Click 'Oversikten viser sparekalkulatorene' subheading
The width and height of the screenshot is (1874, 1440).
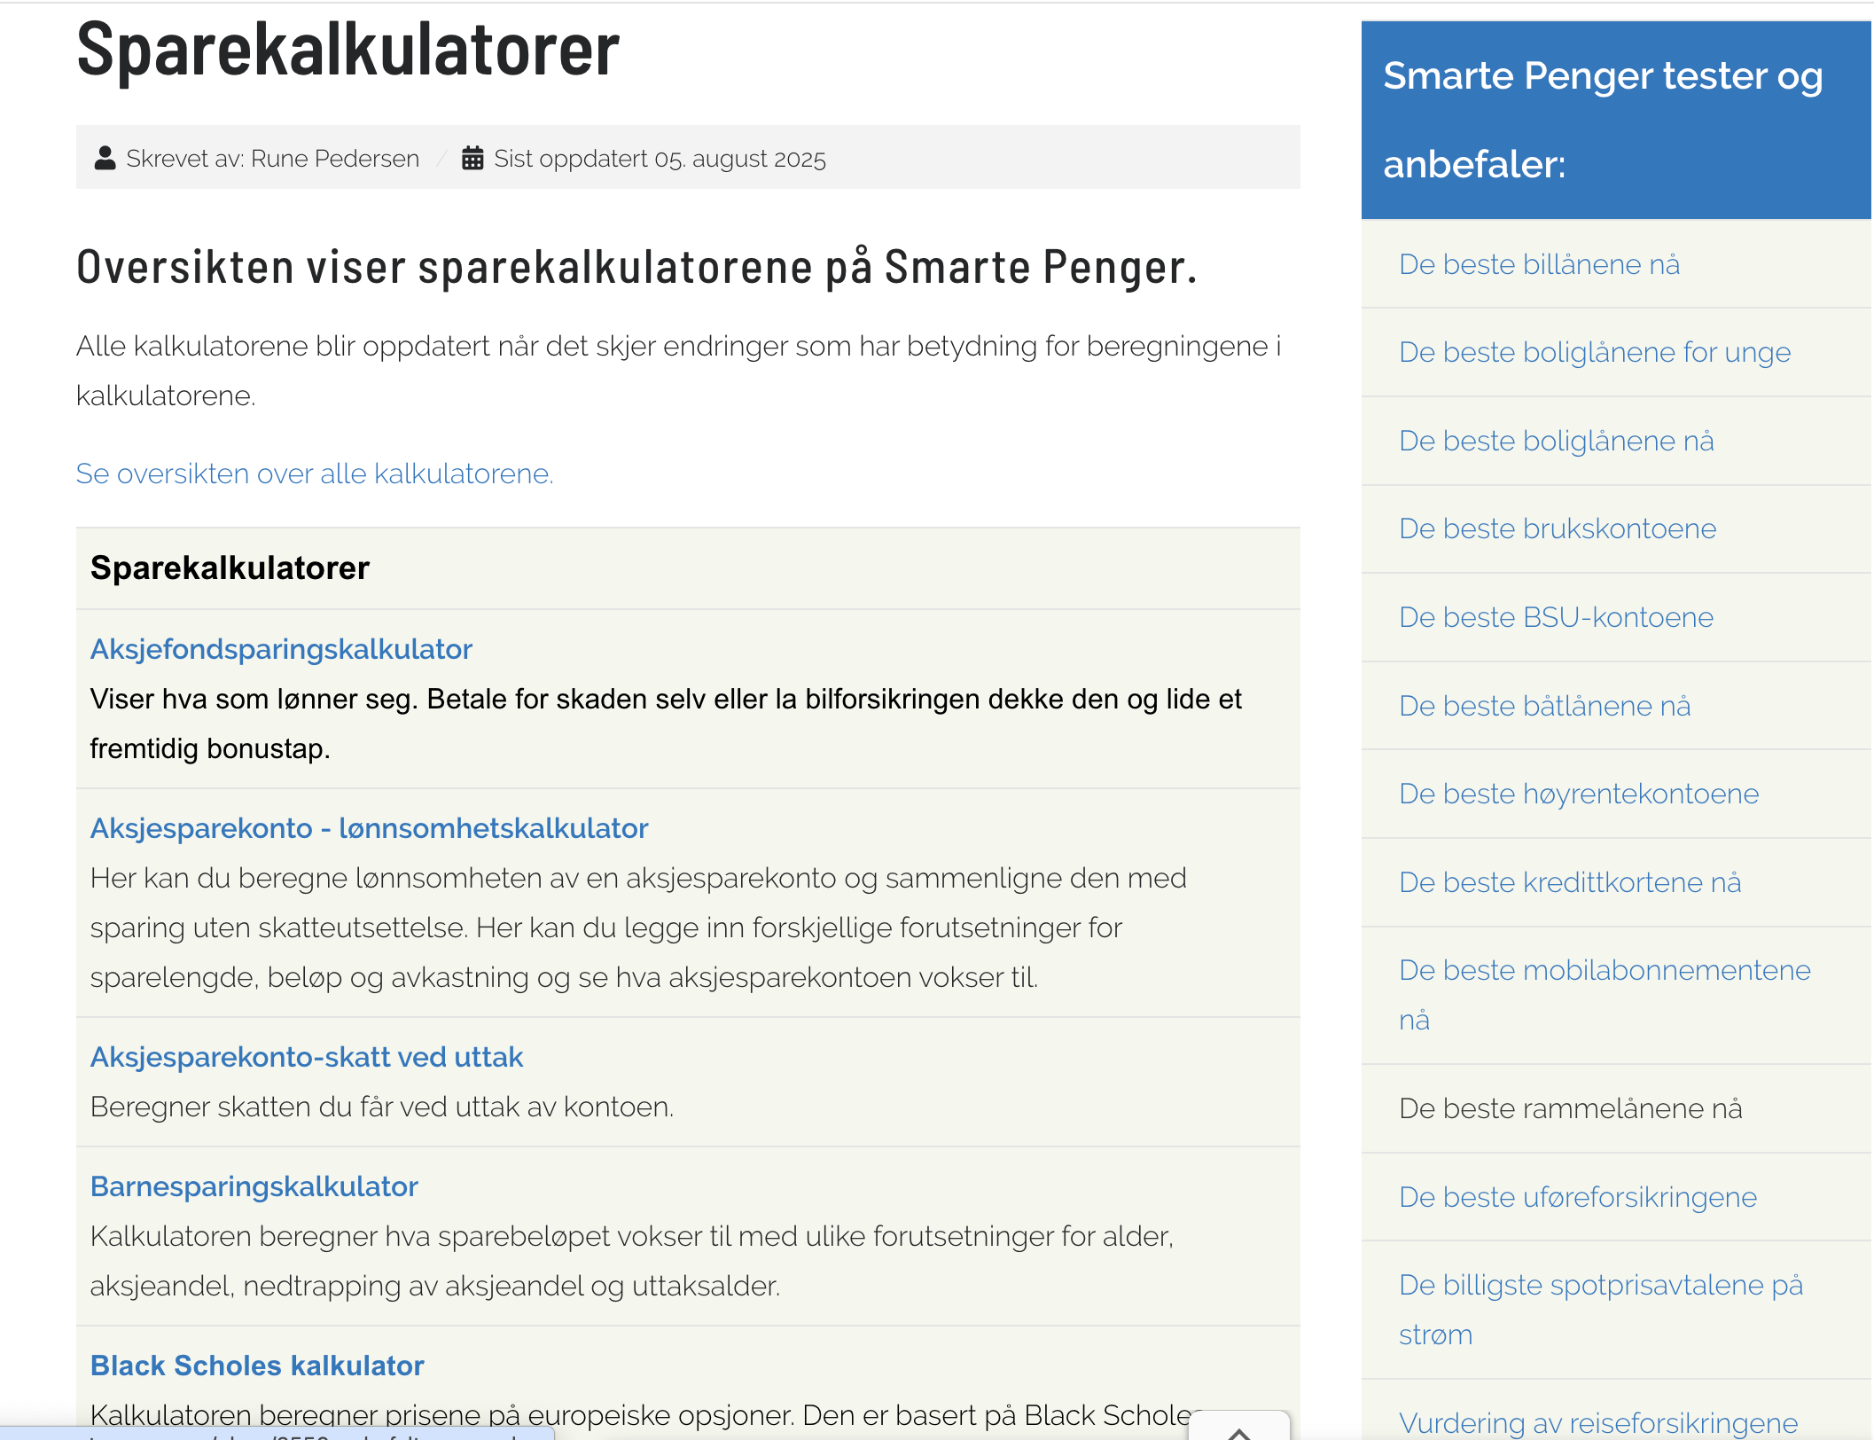[636, 267]
